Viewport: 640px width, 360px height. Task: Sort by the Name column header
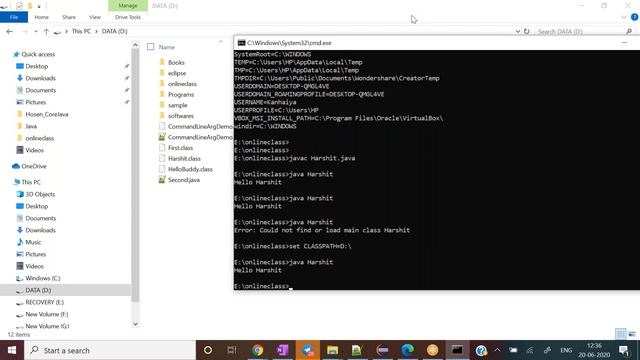pos(167,47)
